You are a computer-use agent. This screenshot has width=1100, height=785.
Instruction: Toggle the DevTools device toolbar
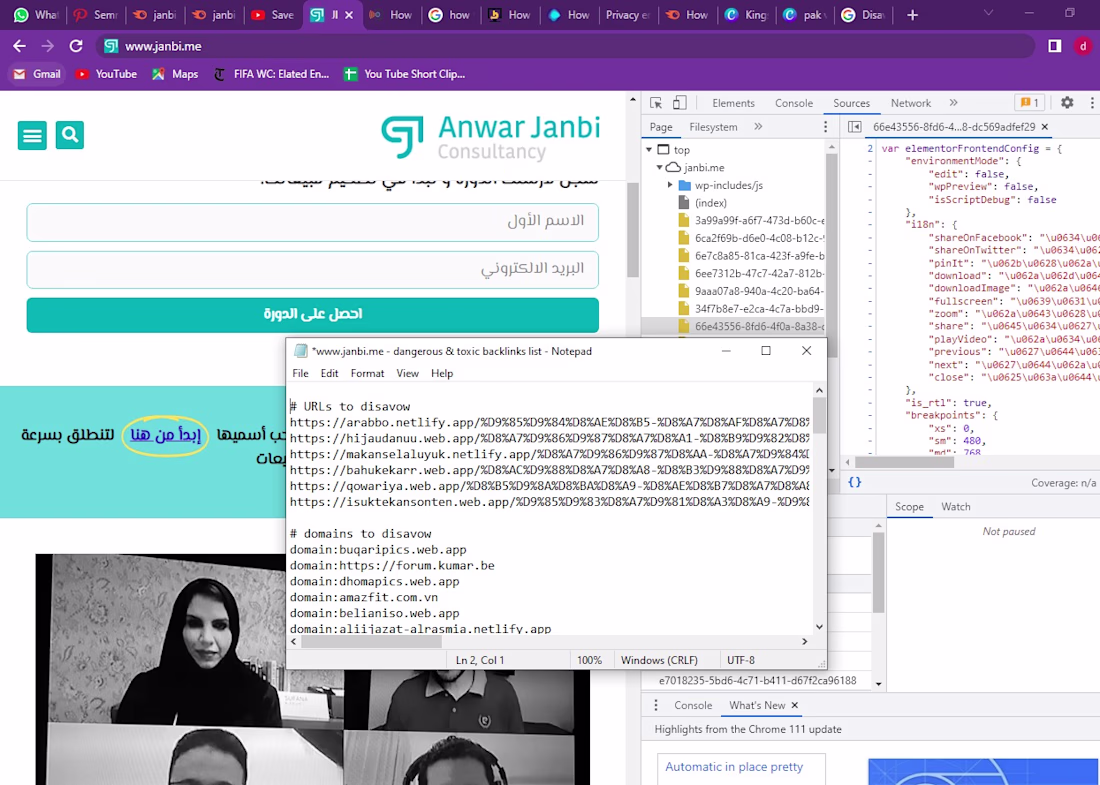click(x=679, y=103)
